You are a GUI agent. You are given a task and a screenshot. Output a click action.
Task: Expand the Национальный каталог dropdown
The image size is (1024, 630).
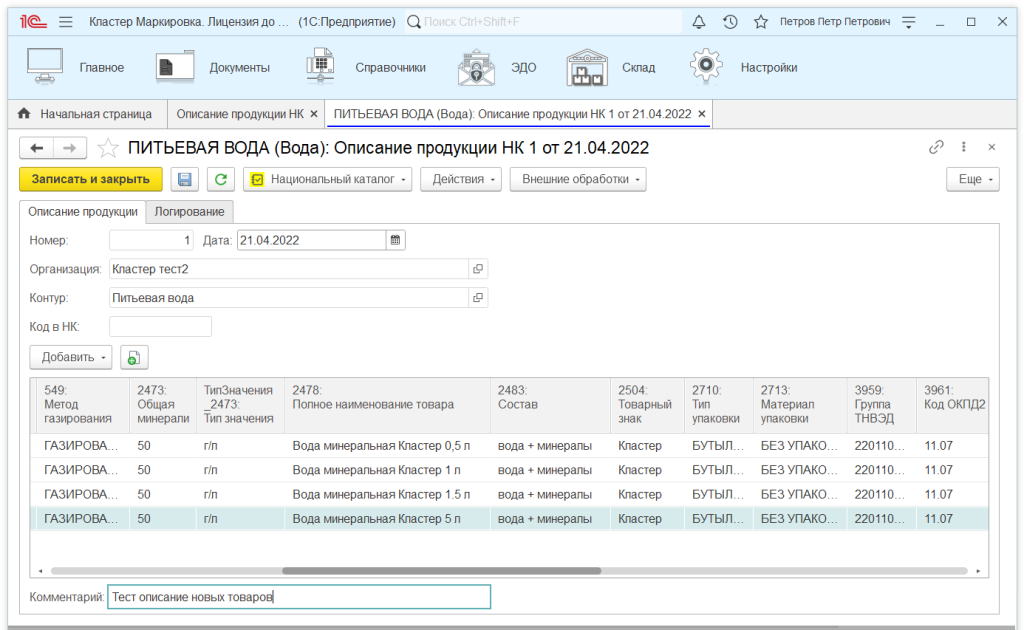point(327,179)
